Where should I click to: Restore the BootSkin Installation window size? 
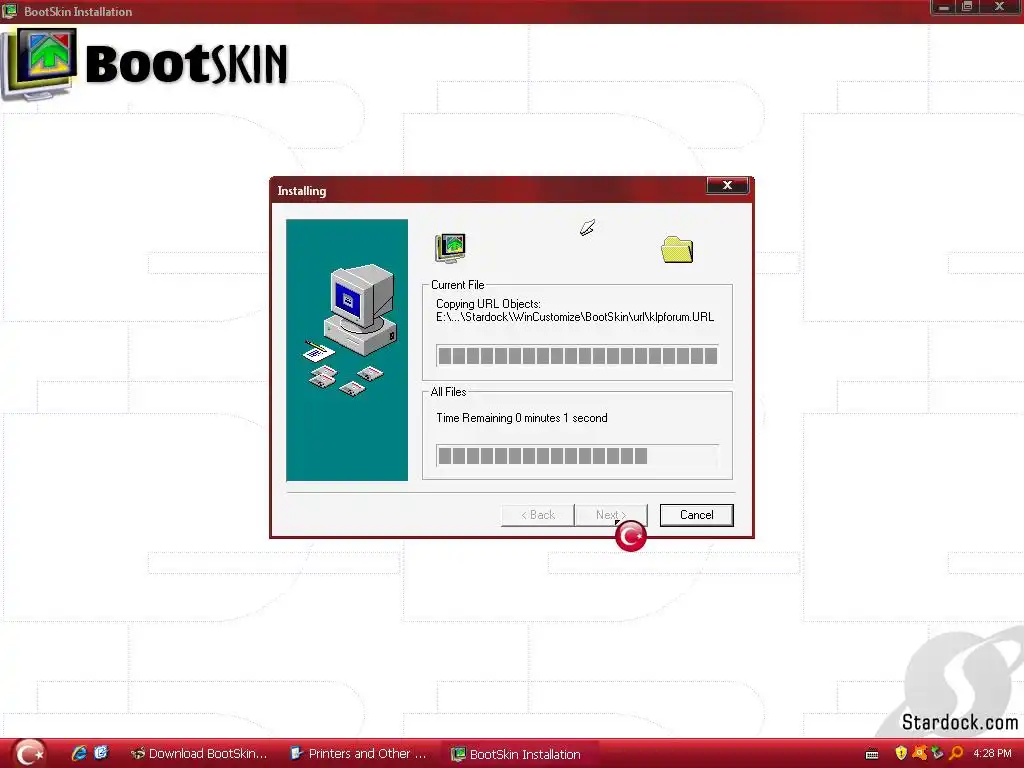click(967, 7)
